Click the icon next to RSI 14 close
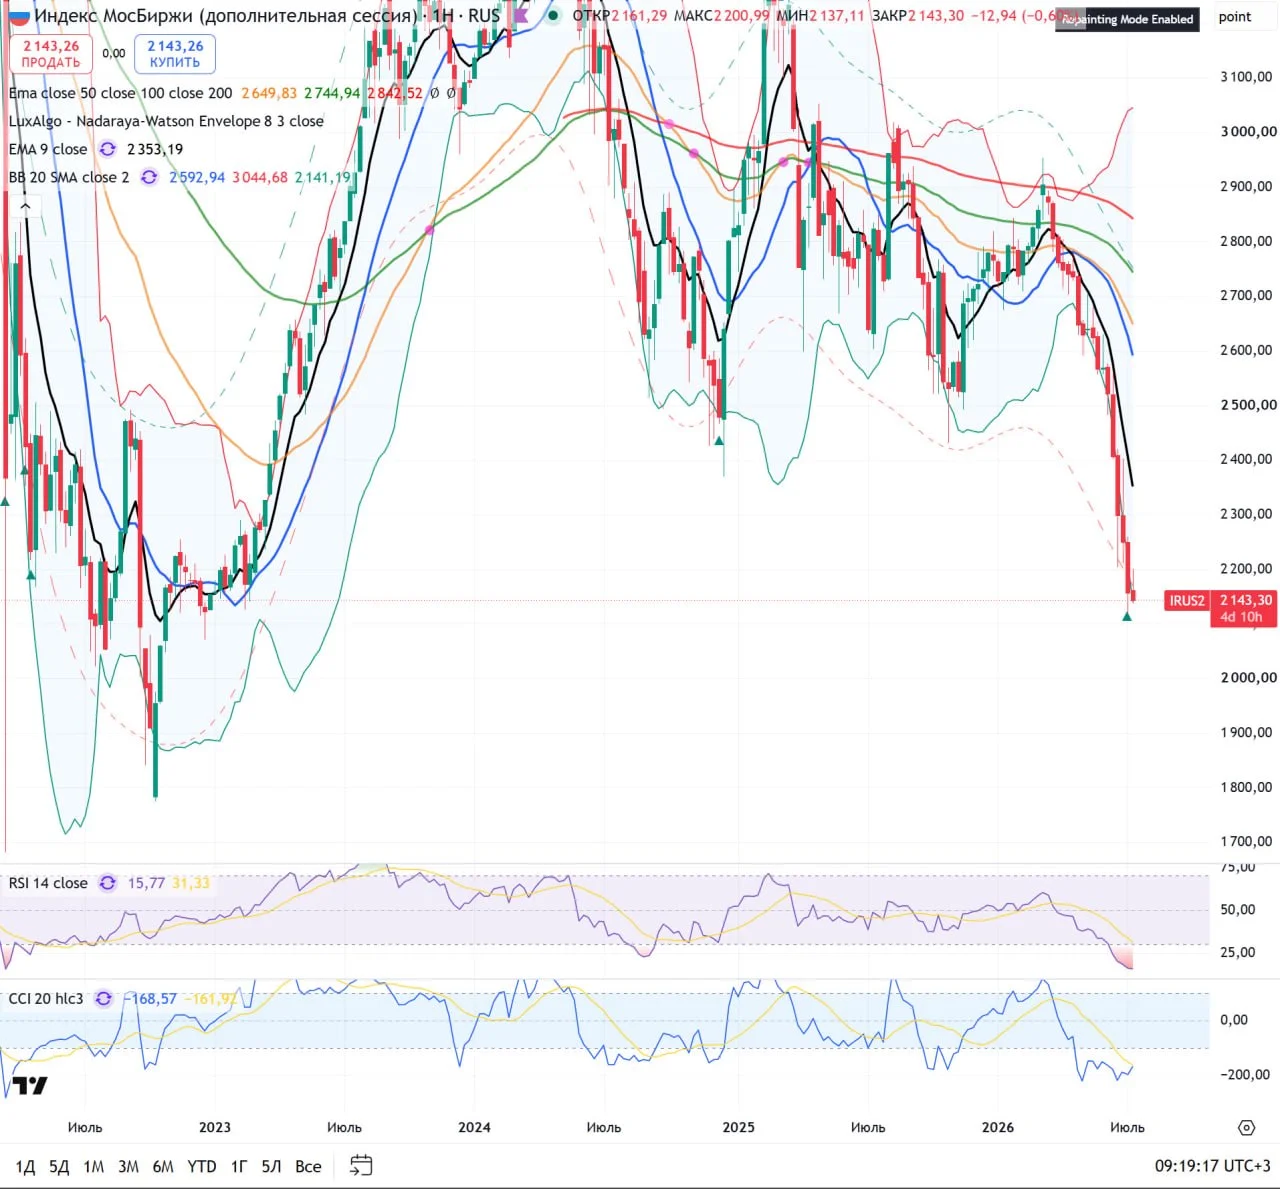 point(107,883)
